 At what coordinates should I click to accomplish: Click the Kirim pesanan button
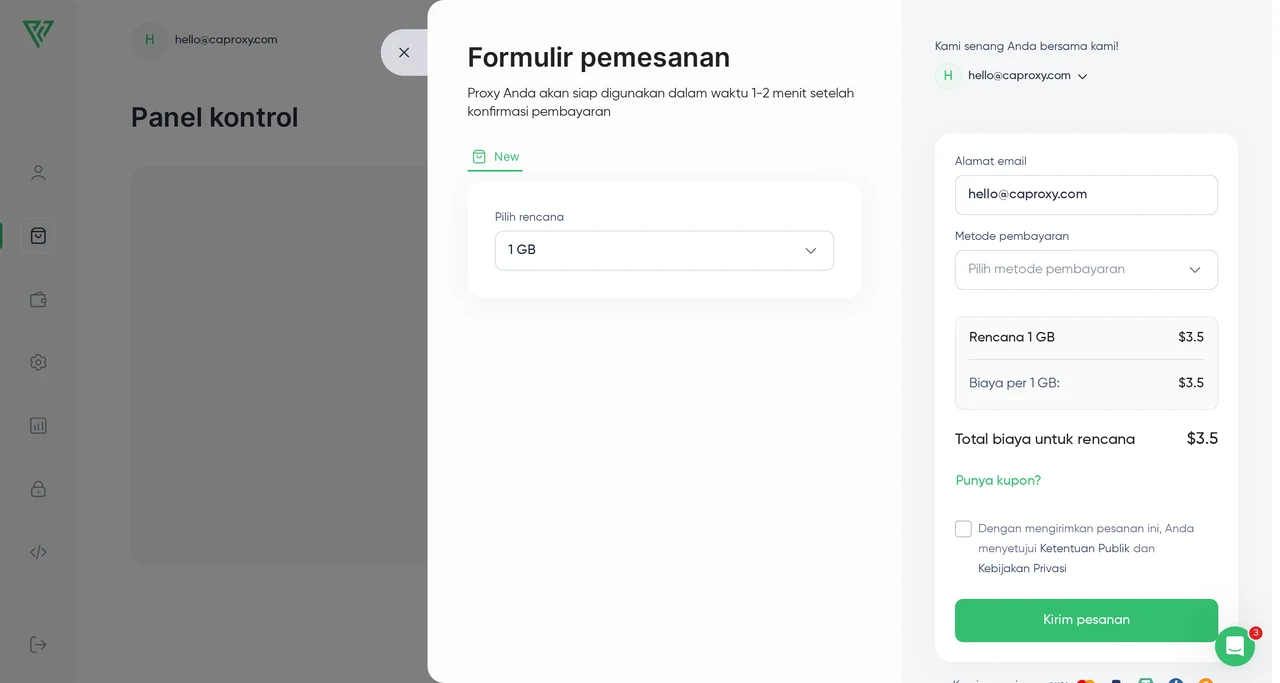1086,620
